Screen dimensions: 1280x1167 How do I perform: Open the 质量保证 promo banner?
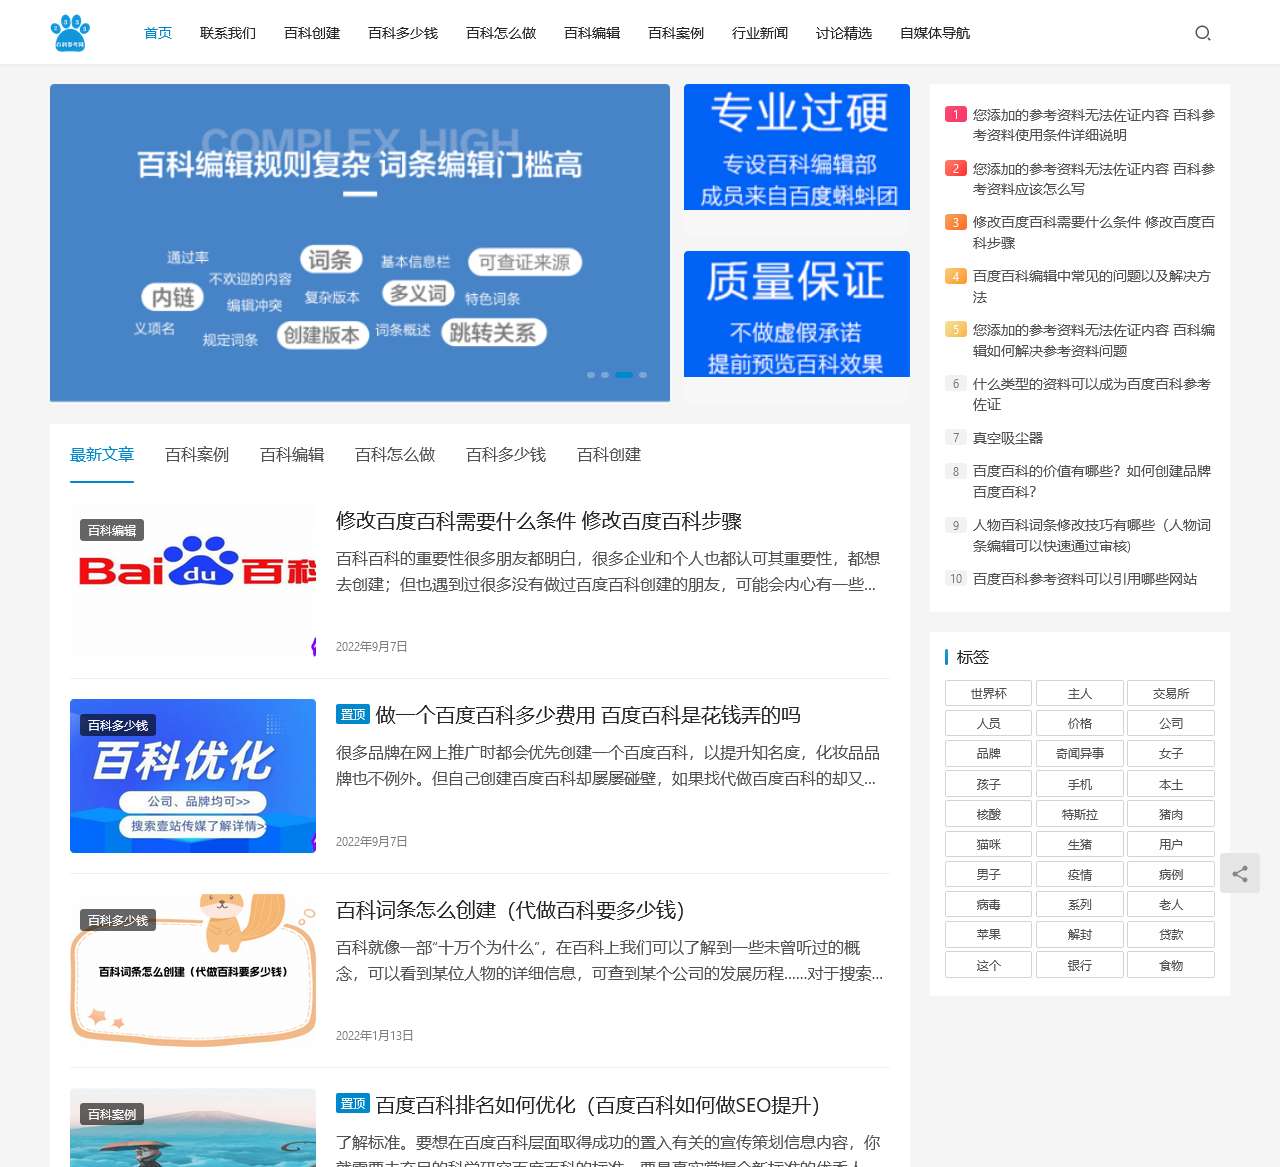pyautogui.click(x=797, y=314)
